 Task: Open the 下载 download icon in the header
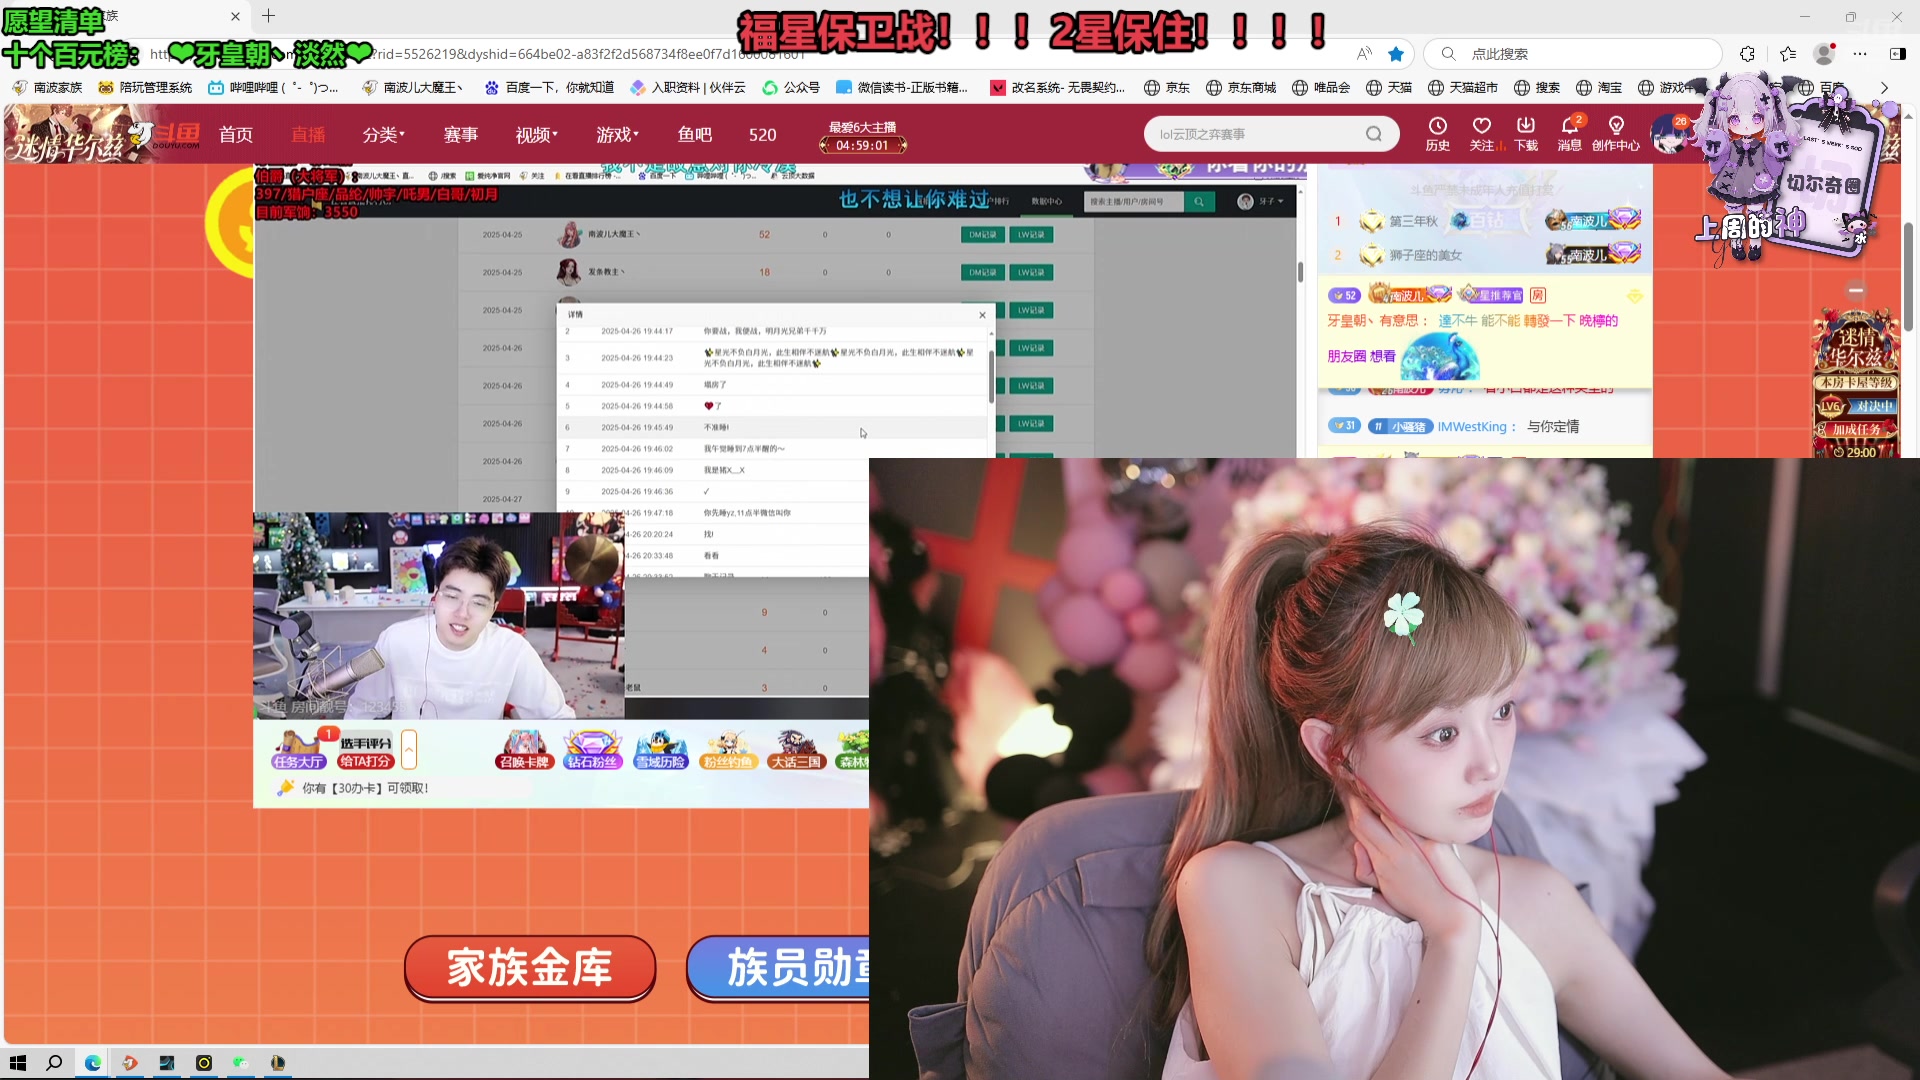click(x=1526, y=134)
